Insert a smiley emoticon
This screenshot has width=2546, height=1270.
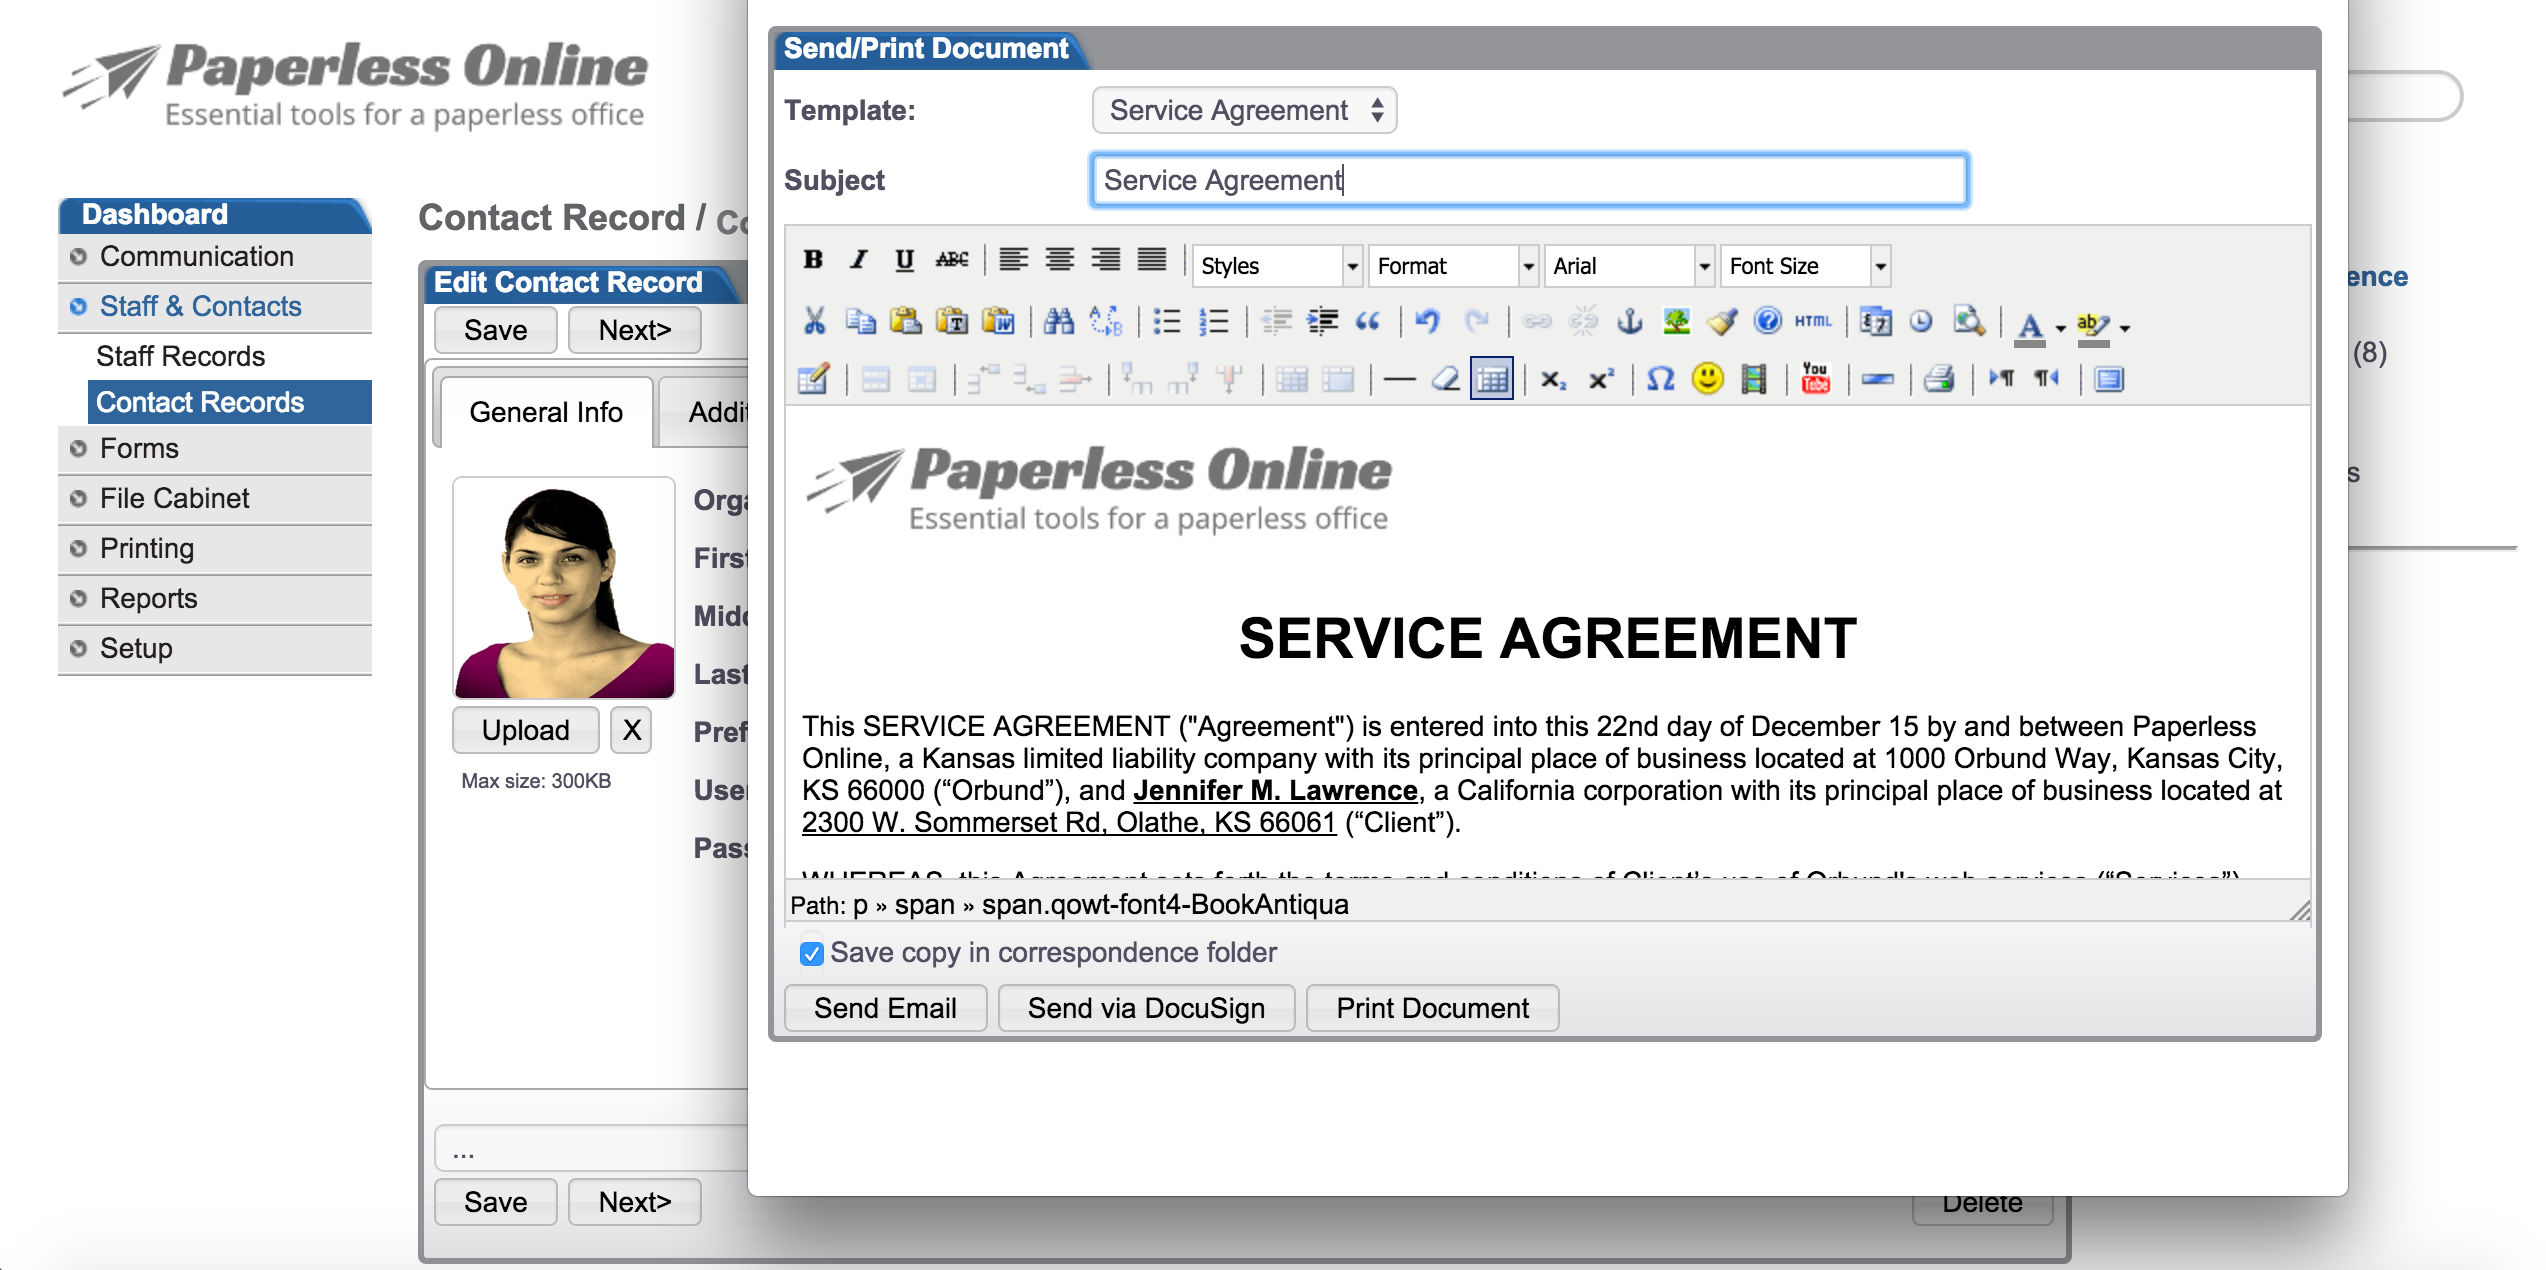pyautogui.click(x=1707, y=378)
